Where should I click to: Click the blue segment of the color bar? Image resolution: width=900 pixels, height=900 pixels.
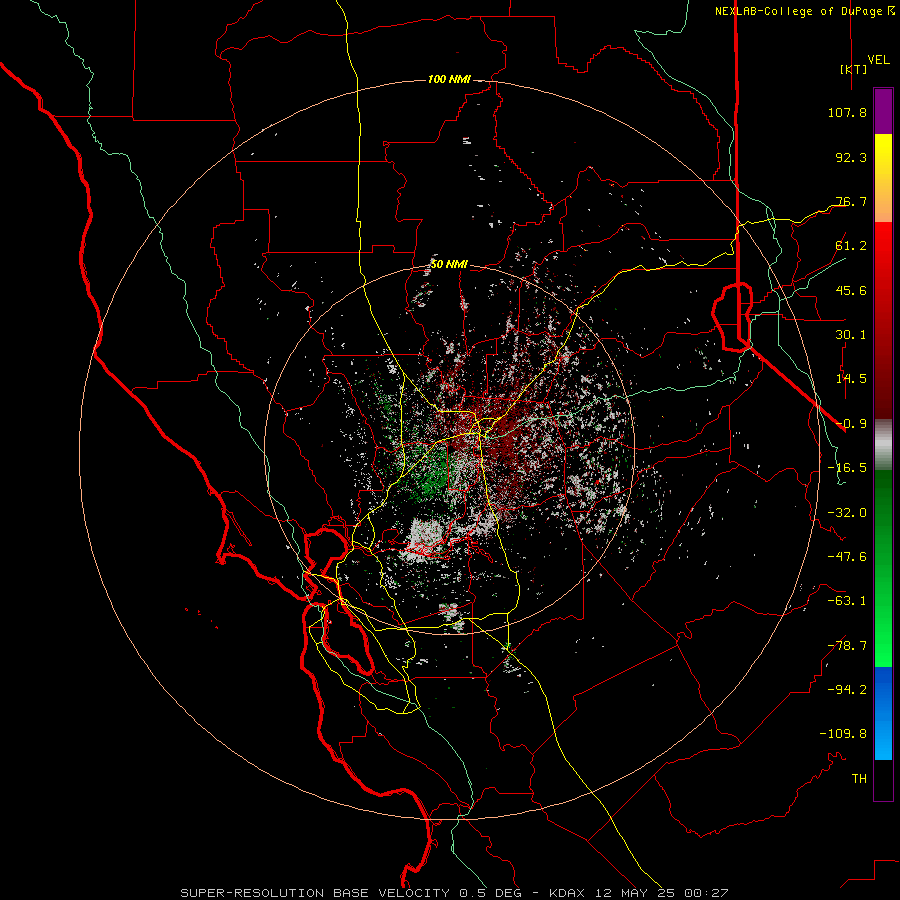coord(883,713)
